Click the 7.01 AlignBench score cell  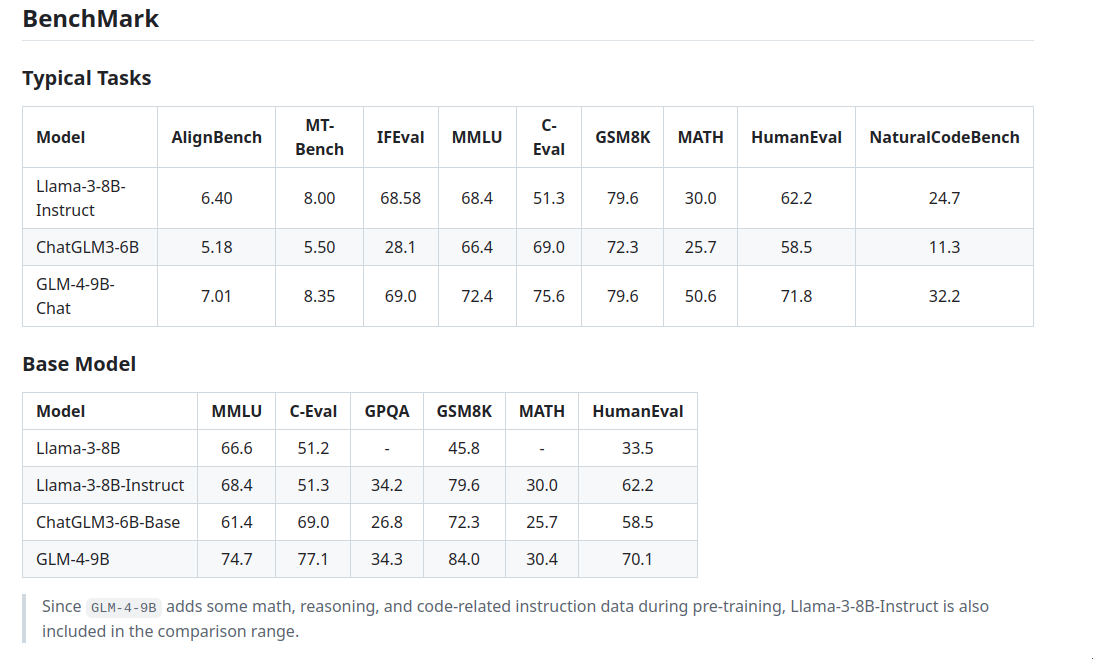pyautogui.click(x=216, y=296)
